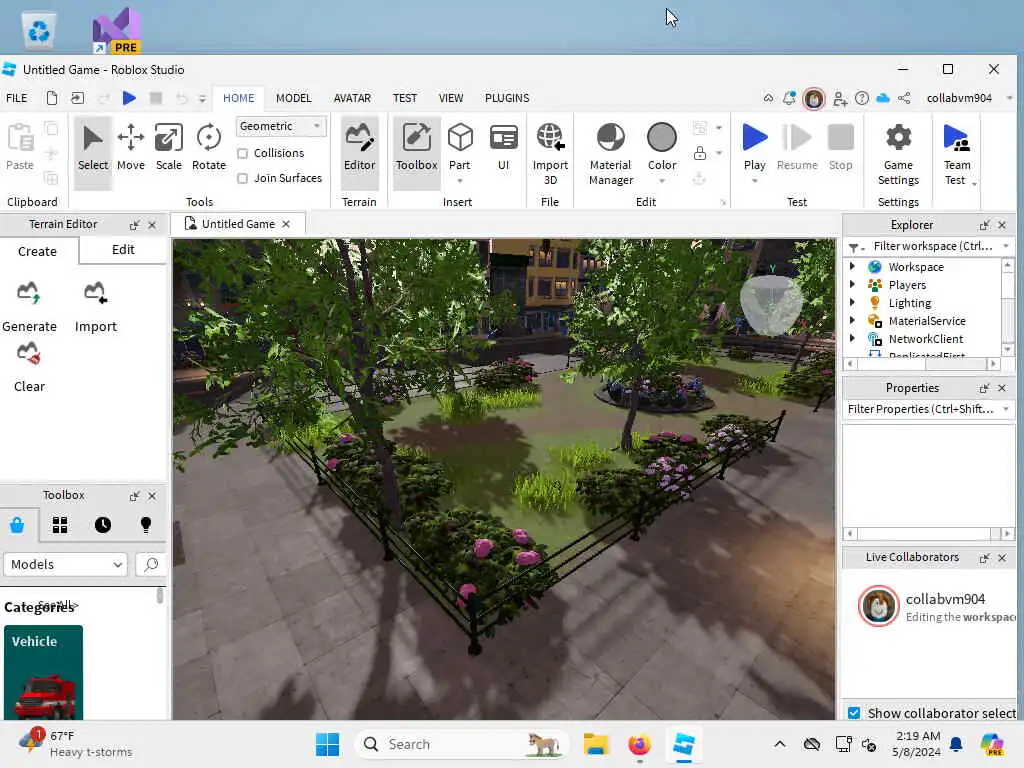1024x768 pixels.
Task: Enable Join Surfaces checkbox
Action: 242,178
